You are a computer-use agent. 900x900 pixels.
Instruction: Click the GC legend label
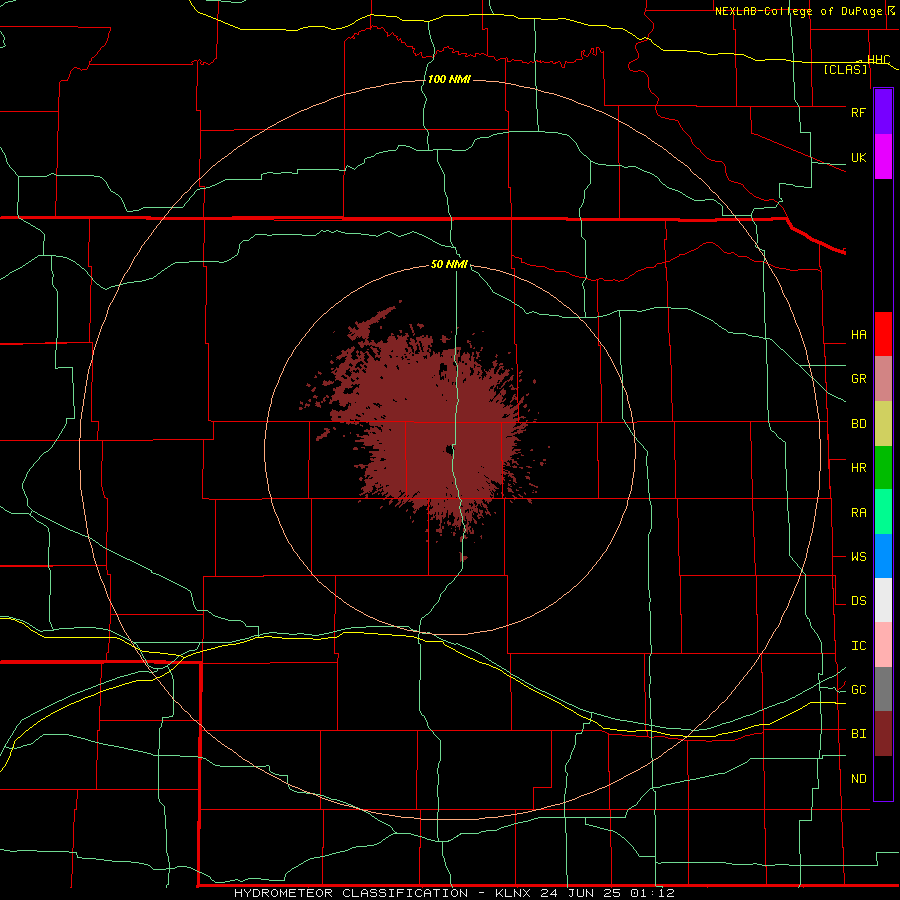point(858,690)
